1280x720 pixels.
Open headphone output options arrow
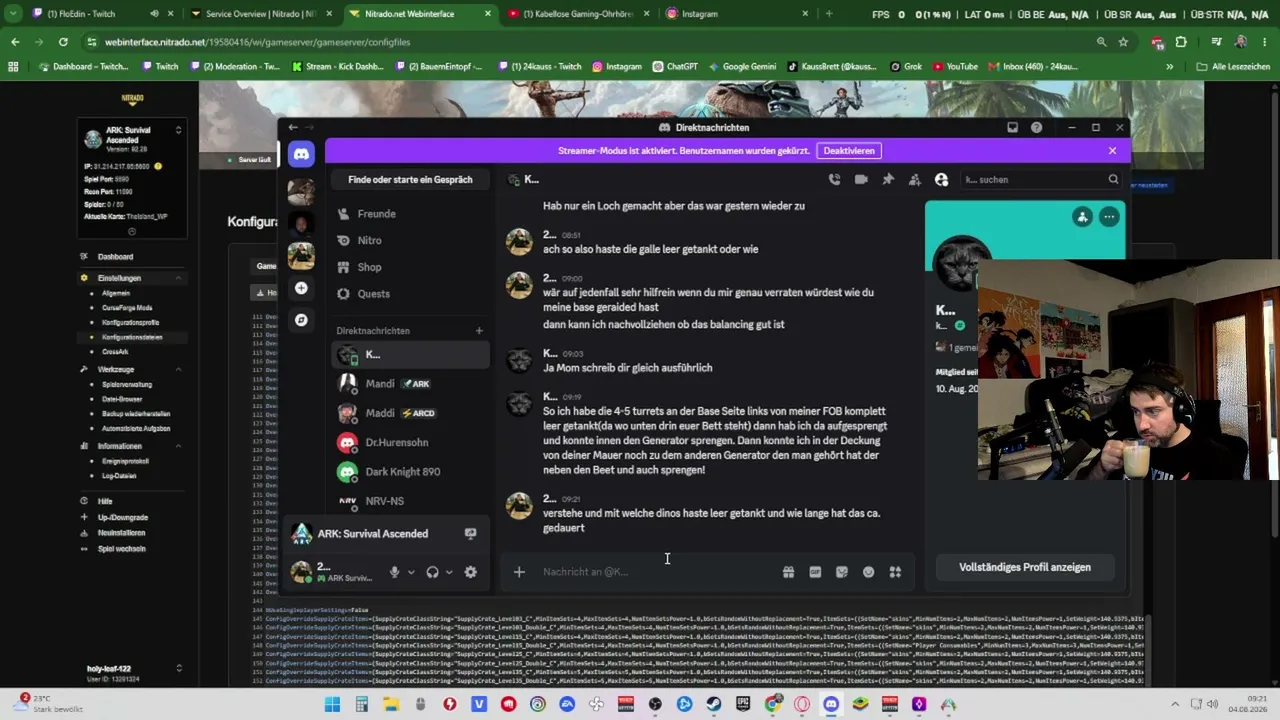pyautogui.click(x=449, y=572)
